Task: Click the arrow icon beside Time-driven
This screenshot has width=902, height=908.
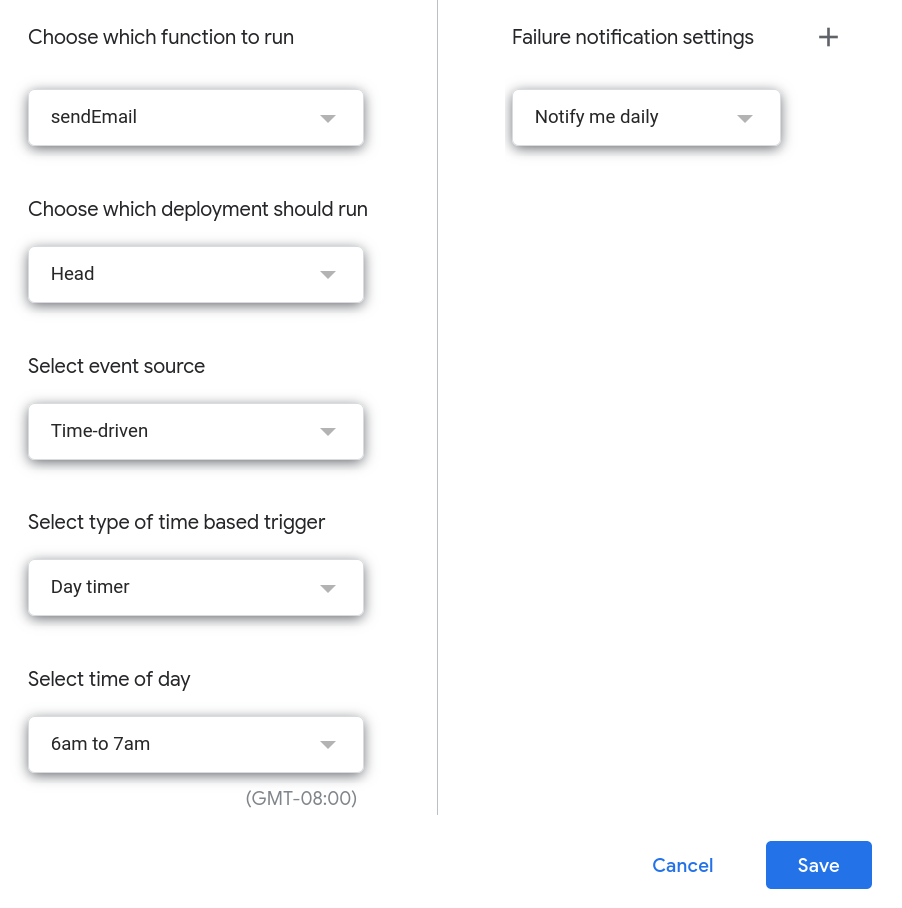Action: click(328, 431)
